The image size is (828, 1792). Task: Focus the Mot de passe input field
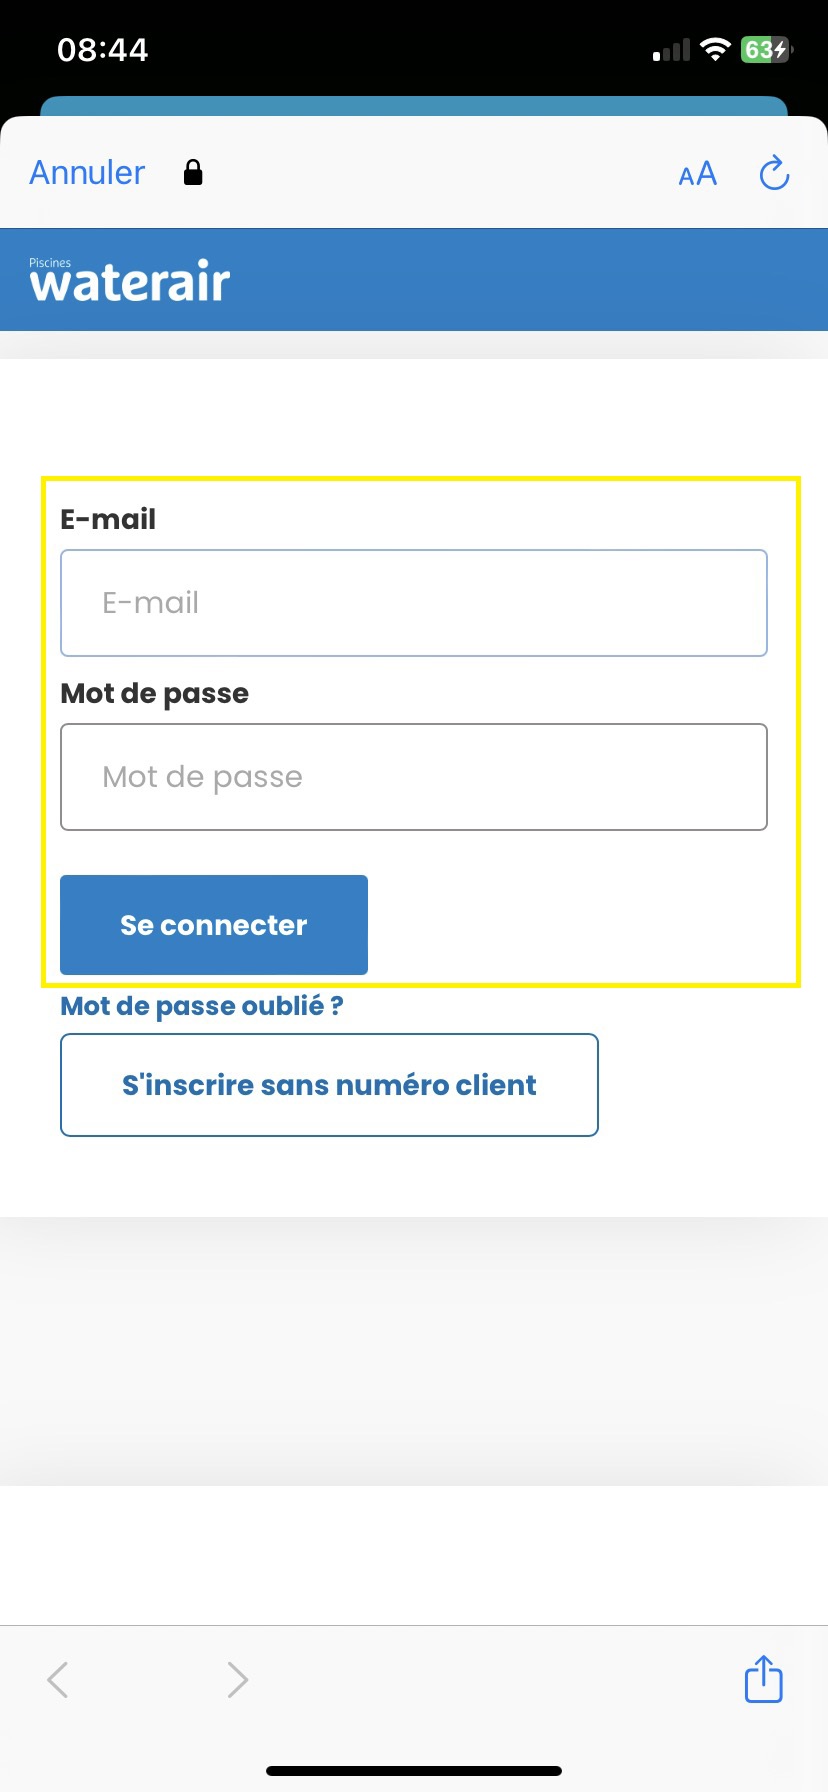point(414,777)
